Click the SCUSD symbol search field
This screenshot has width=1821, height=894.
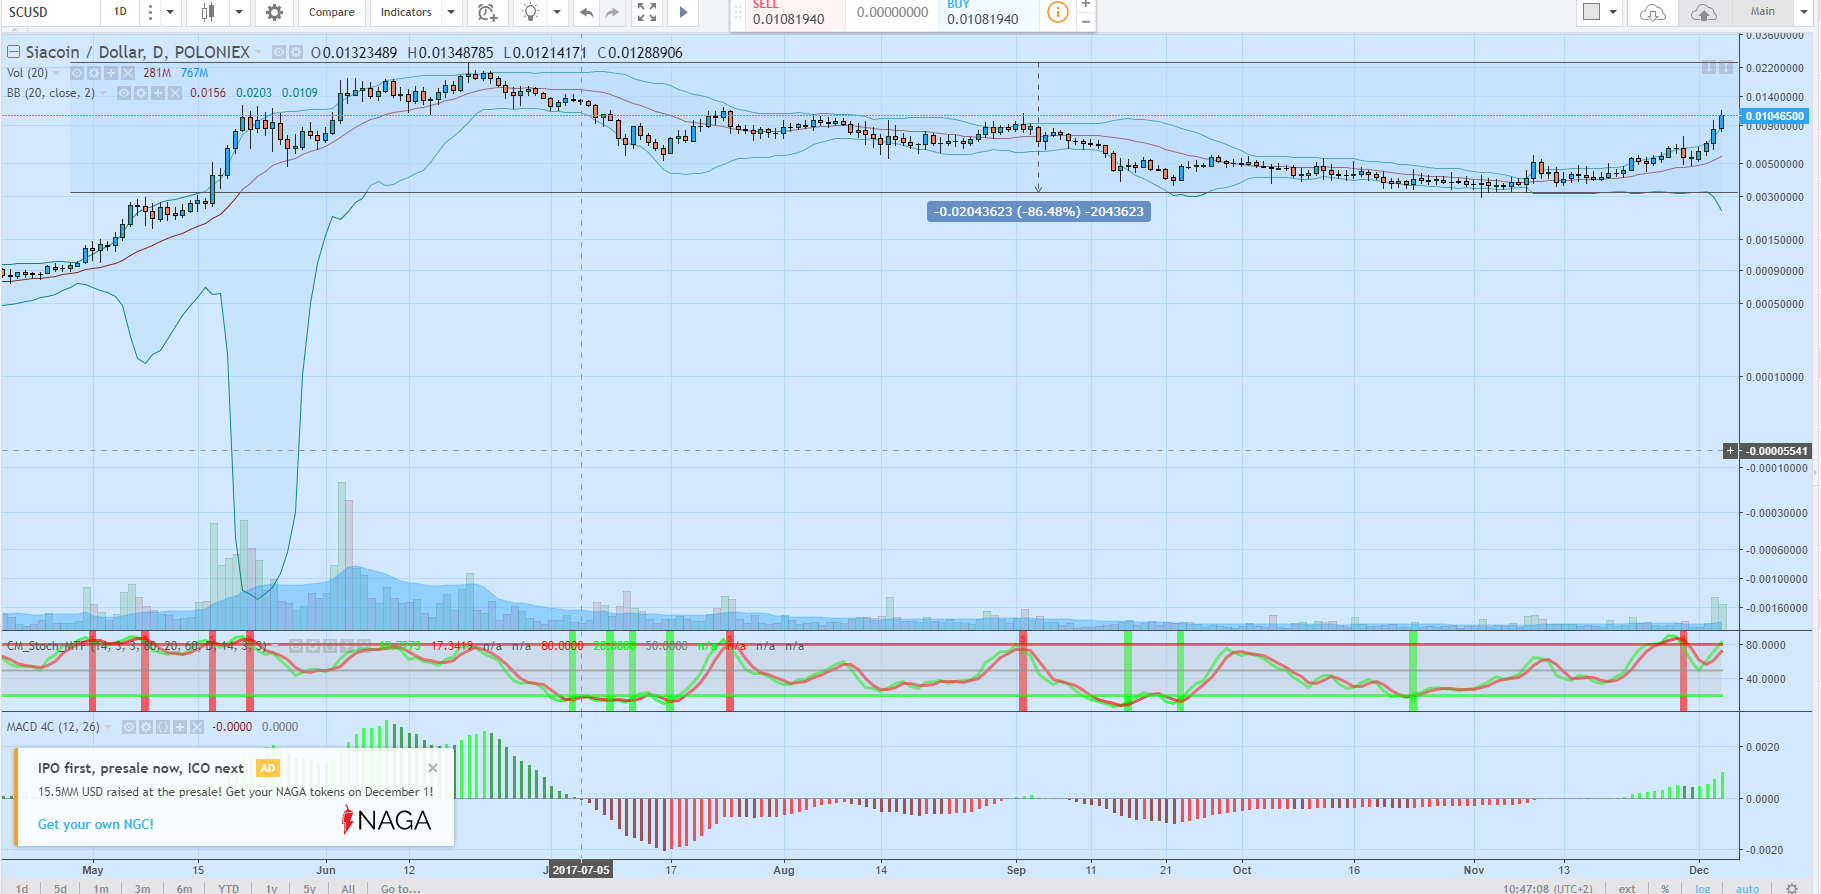pos(50,12)
